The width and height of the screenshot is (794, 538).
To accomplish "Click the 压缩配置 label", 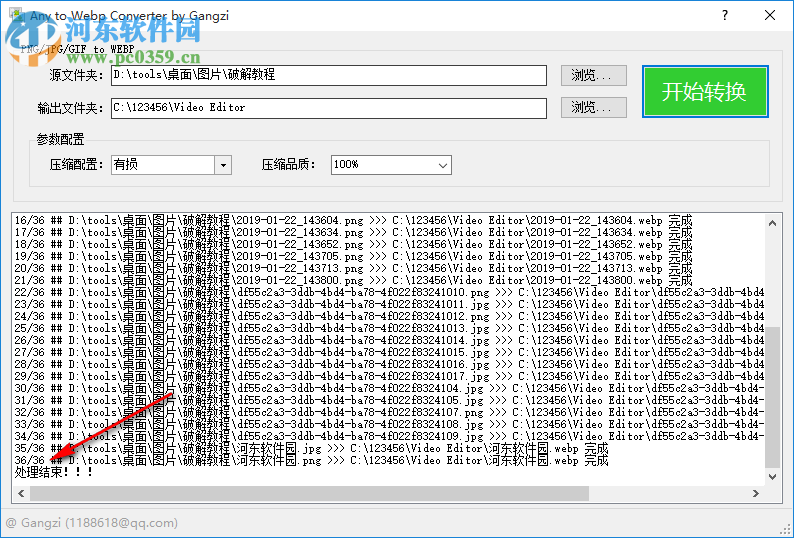I will [76, 165].
